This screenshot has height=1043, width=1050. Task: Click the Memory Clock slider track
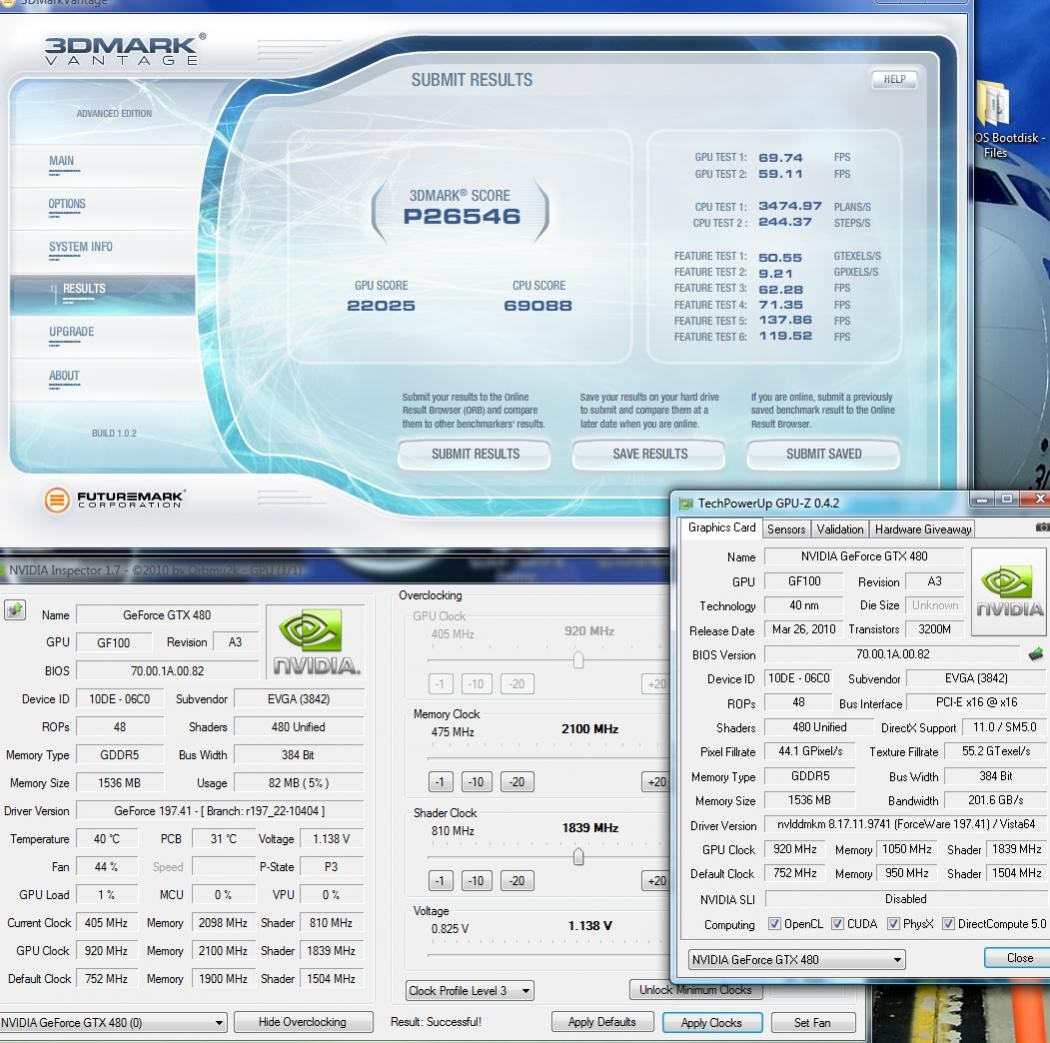tap(546, 758)
